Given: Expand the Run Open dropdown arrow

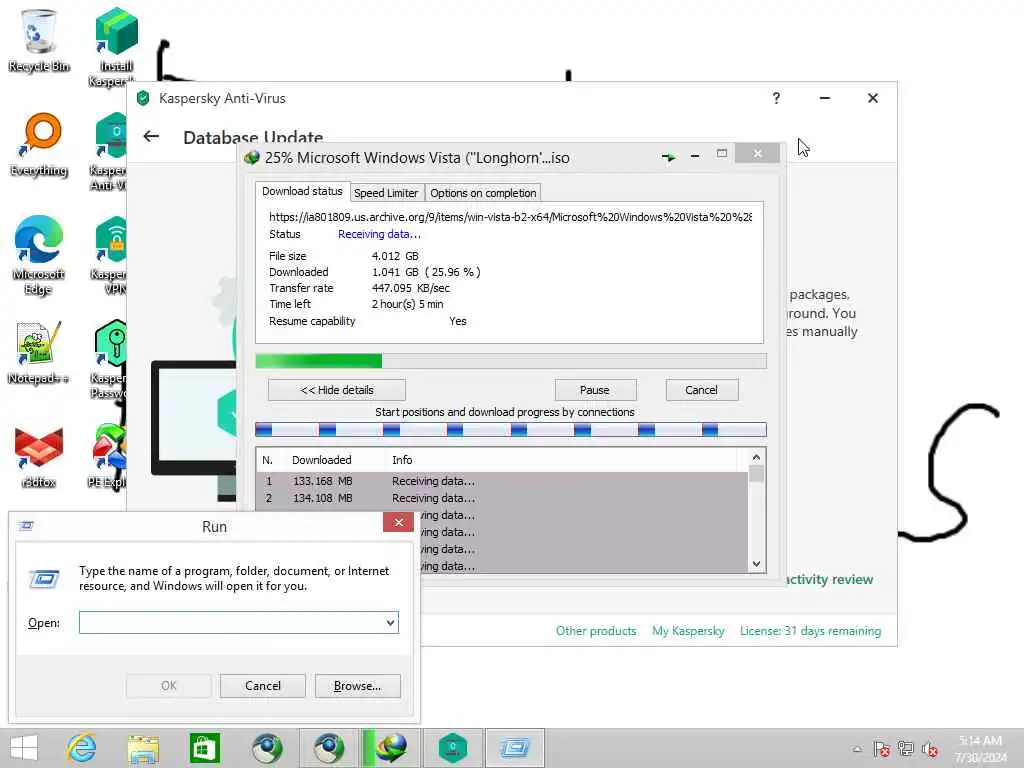Looking at the screenshot, I should click(x=391, y=622).
